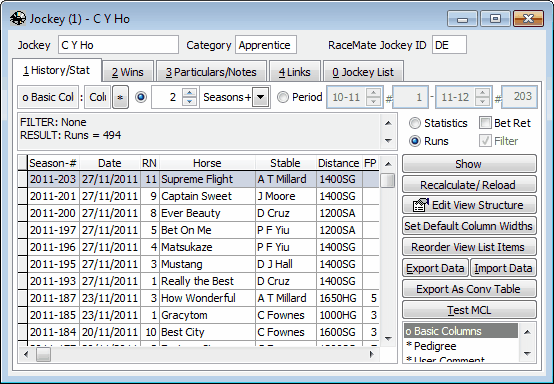
Task: Click the Col button
Action: click(98, 97)
